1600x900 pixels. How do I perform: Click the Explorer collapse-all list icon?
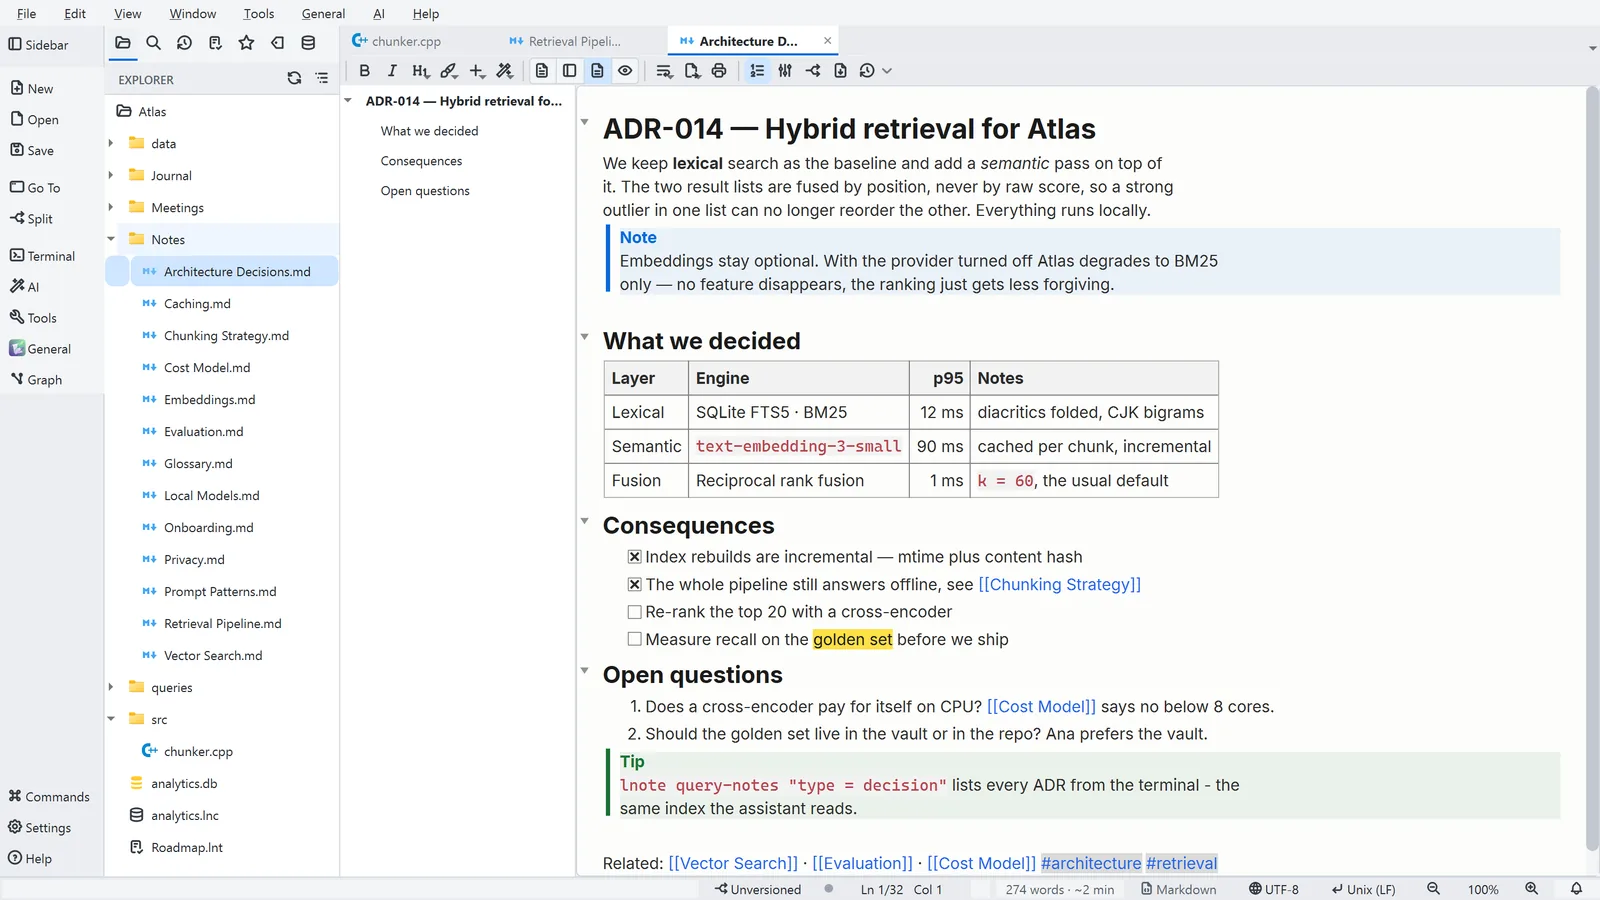pos(322,78)
